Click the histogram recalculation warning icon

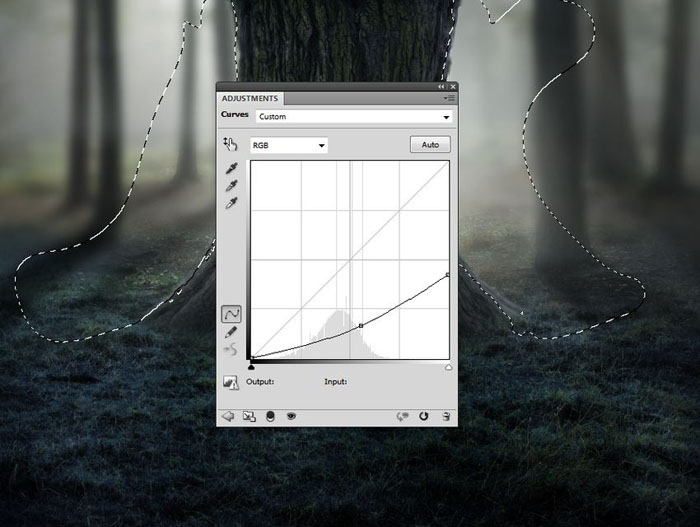[231, 382]
